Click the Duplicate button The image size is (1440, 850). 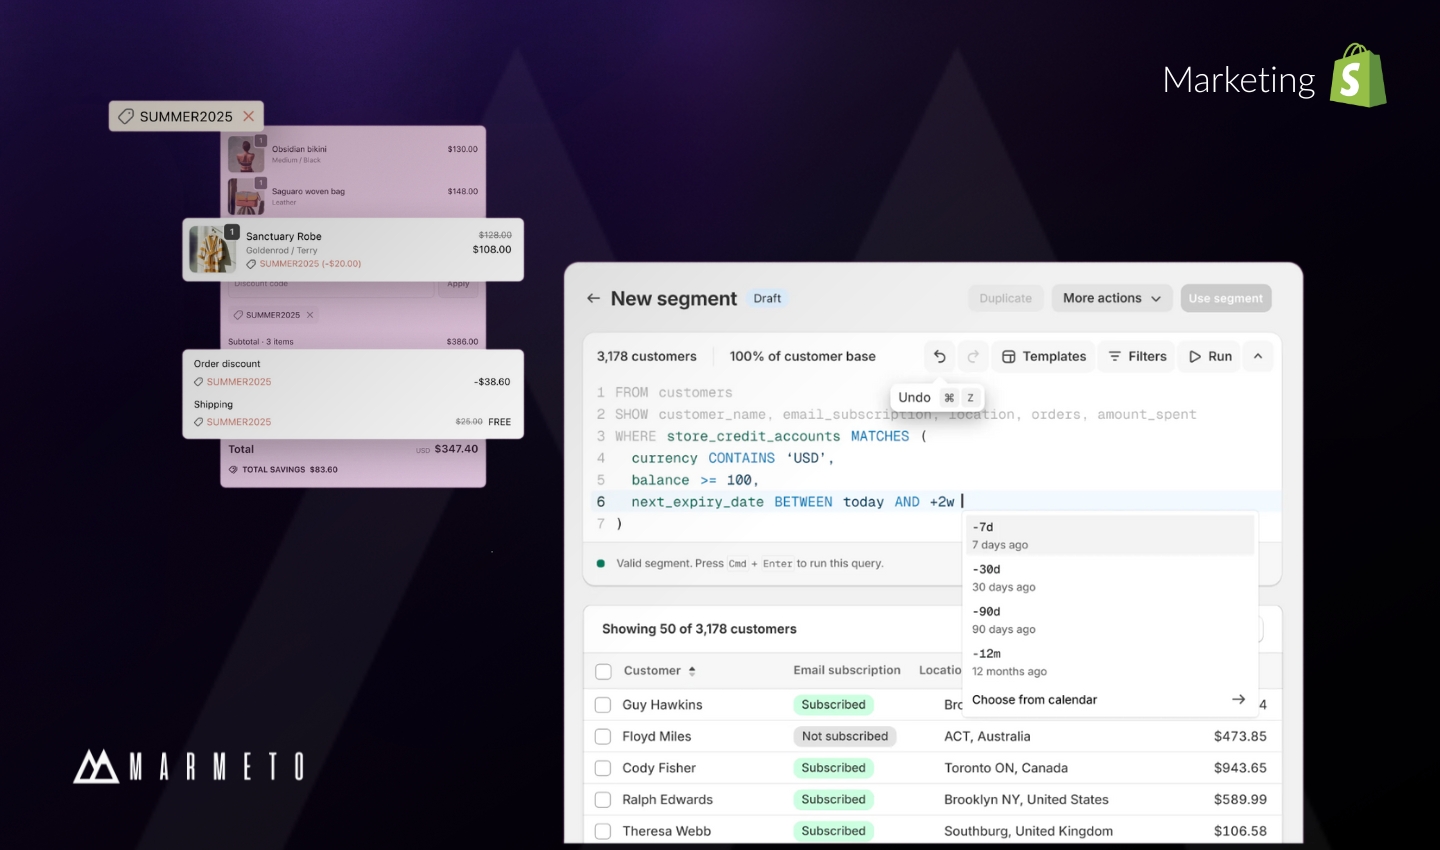1006,298
